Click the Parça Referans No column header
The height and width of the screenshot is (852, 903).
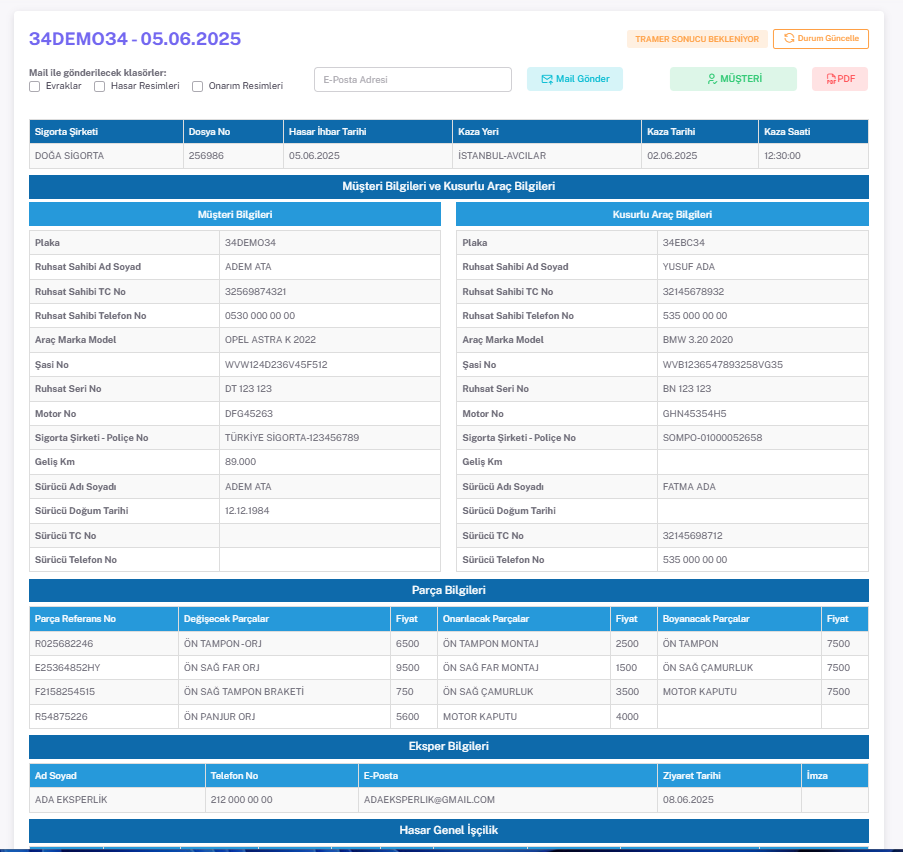coord(75,619)
